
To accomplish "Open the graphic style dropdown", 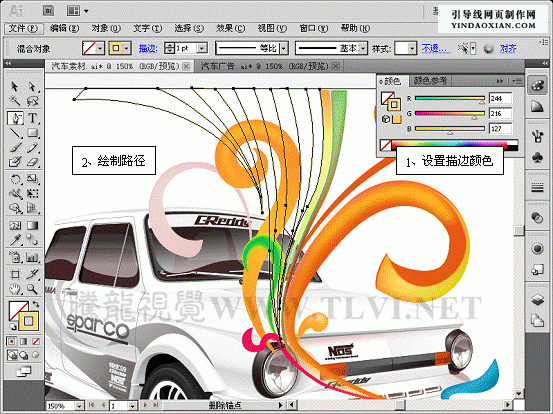I will coord(412,48).
